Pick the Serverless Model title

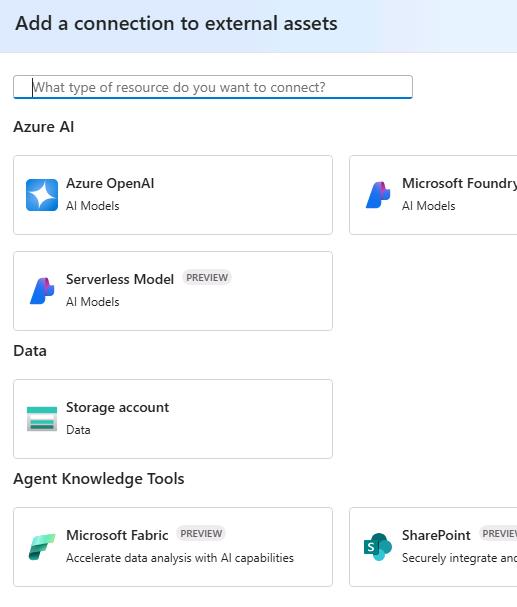pos(120,279)
